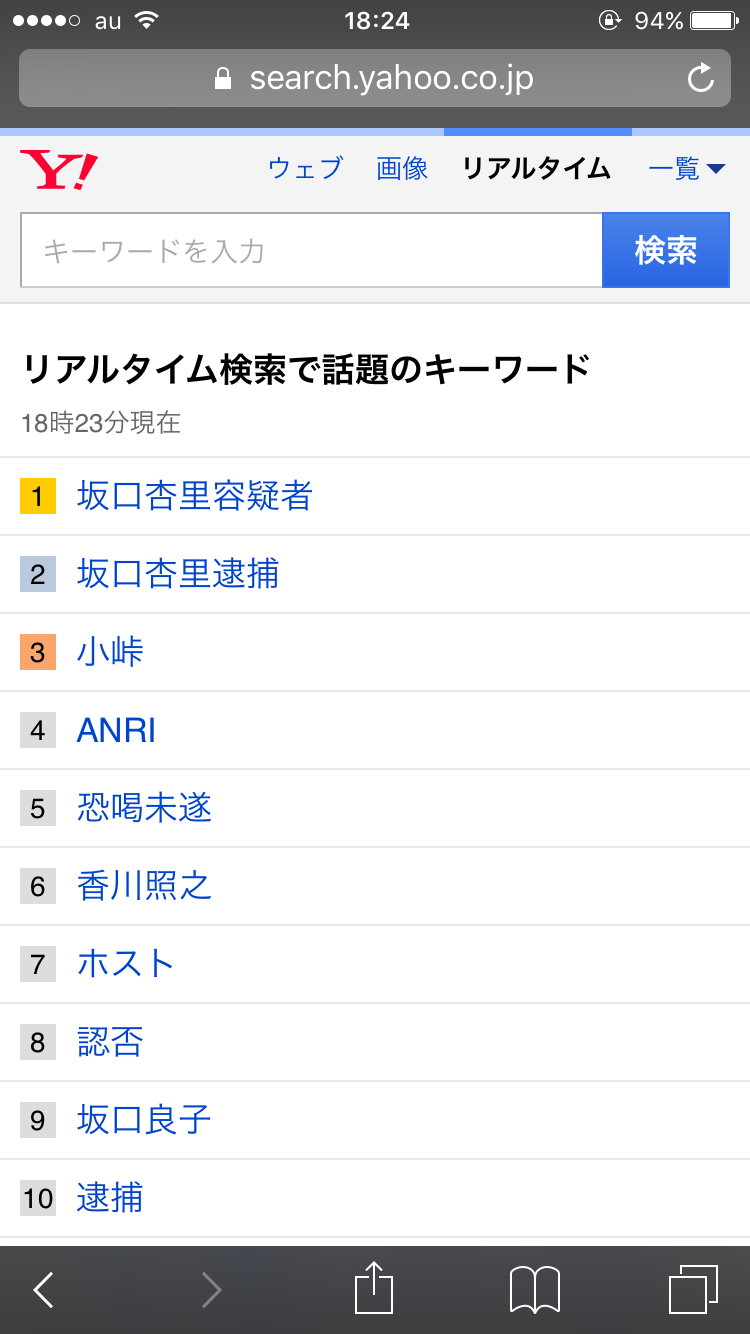Show open tabs with the tabs icon

[693, 1290]
